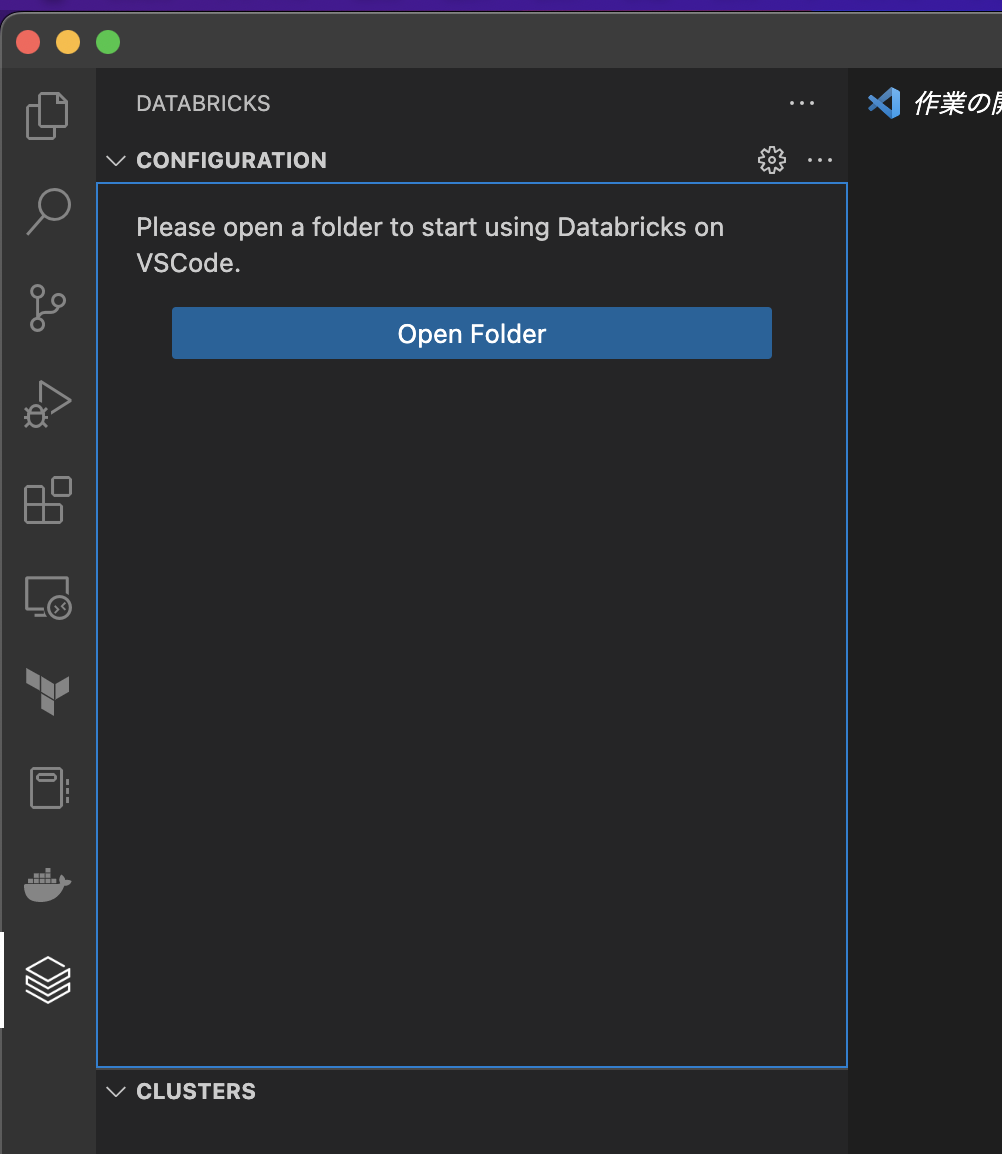Viewport: 1002px width, 1154px height.
Task: Open Source Control view
Action: click(48, 308)
